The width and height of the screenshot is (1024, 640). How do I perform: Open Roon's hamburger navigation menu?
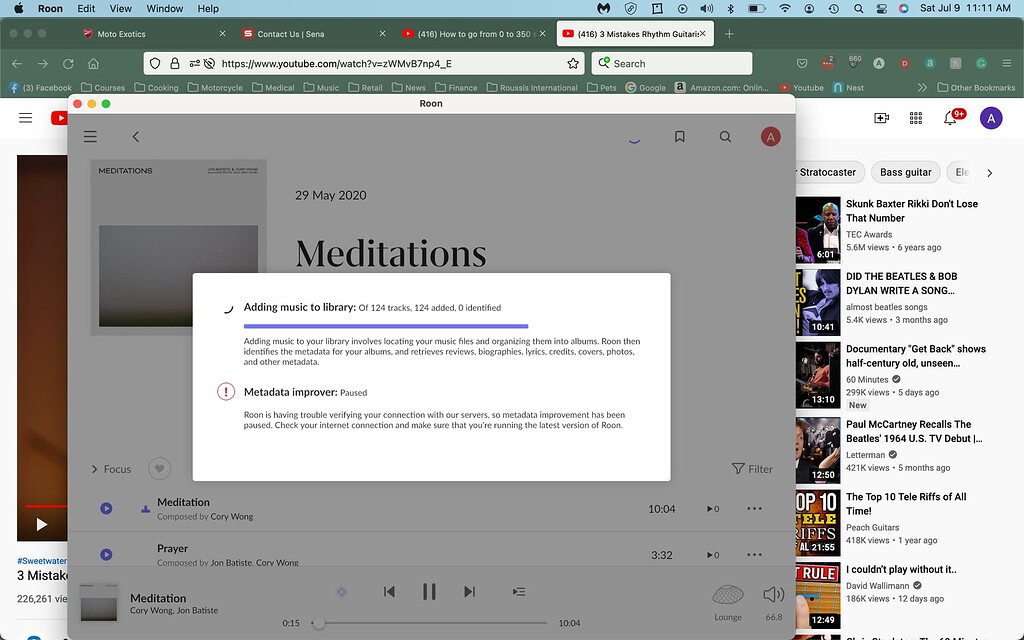[90, 136]
